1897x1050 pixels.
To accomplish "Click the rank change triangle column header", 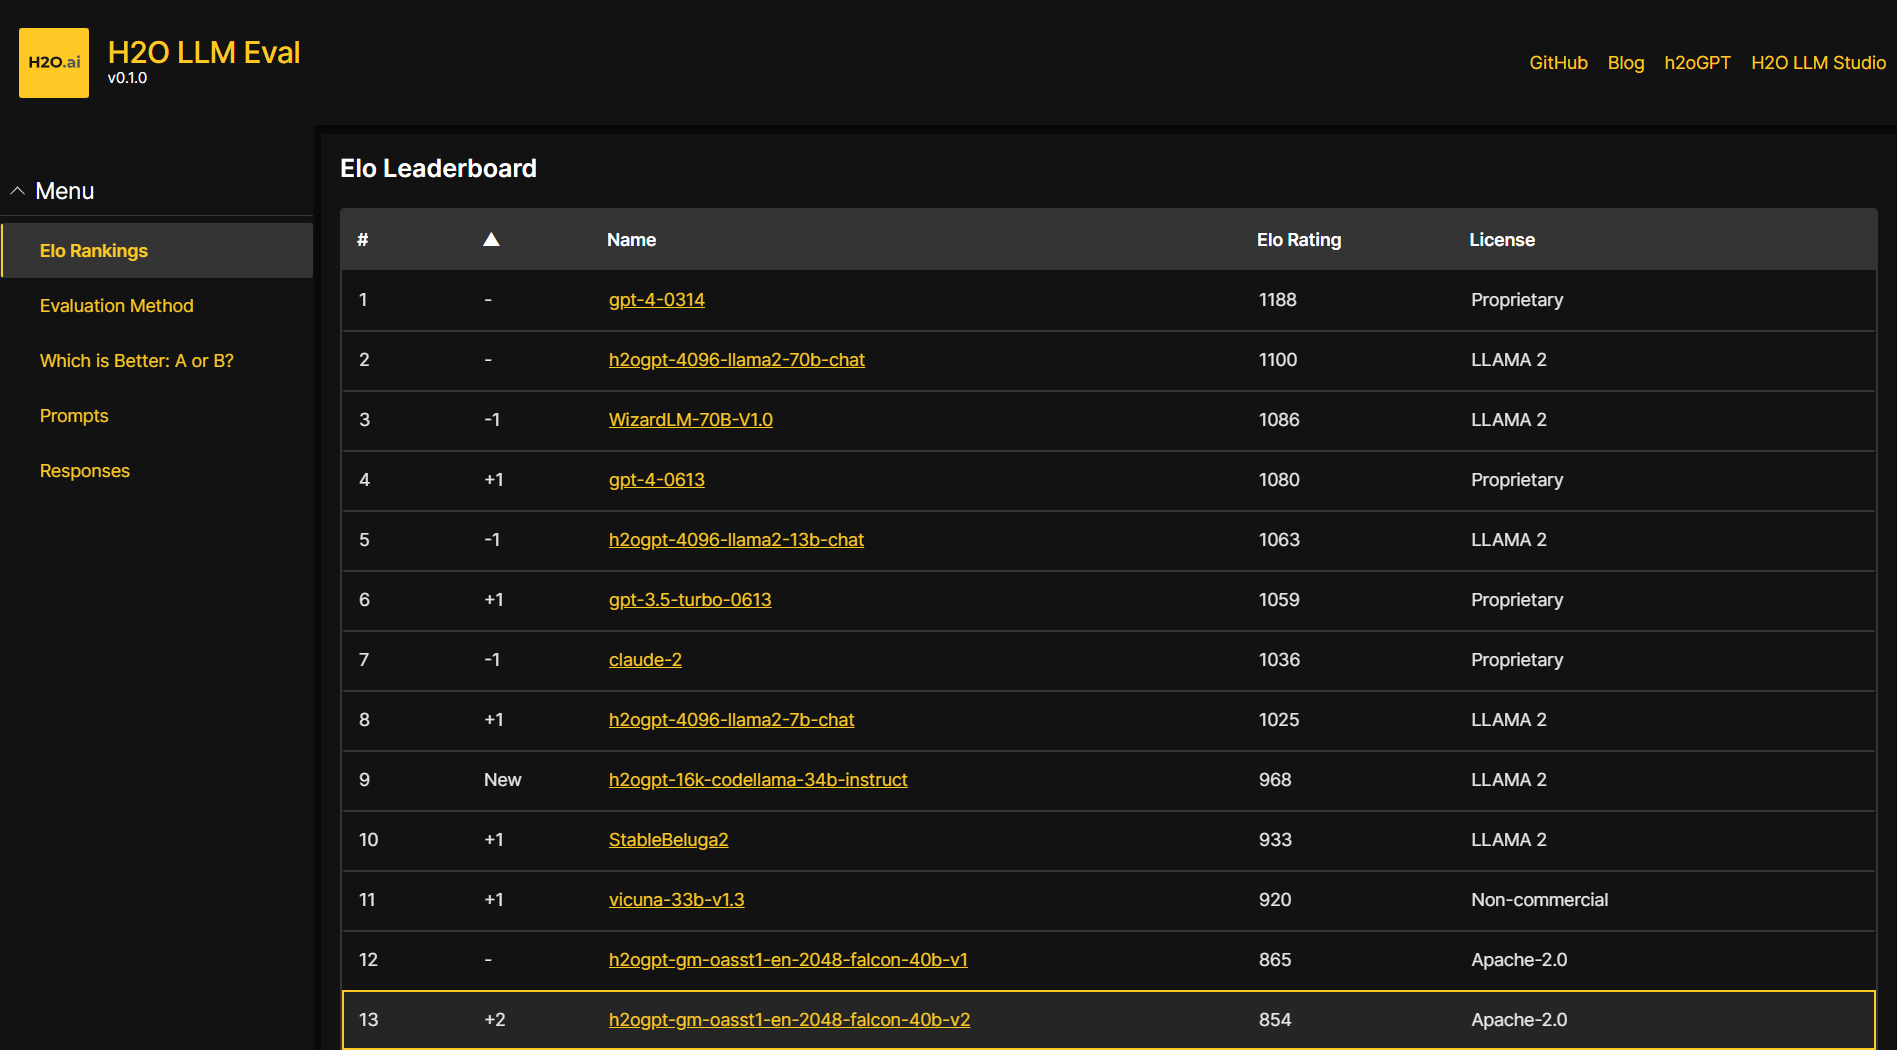I will [x=491, y=239].
